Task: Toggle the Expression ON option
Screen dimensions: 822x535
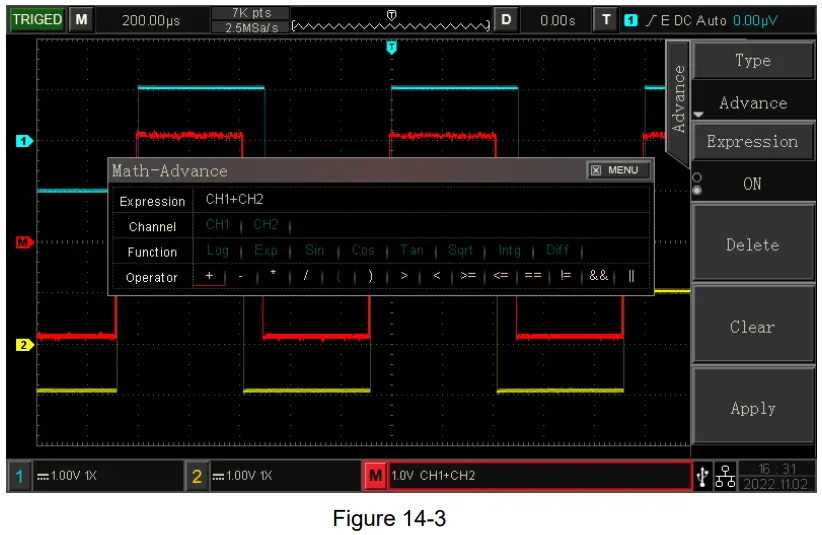Action: pyautogui.click(x=752, y=183)
